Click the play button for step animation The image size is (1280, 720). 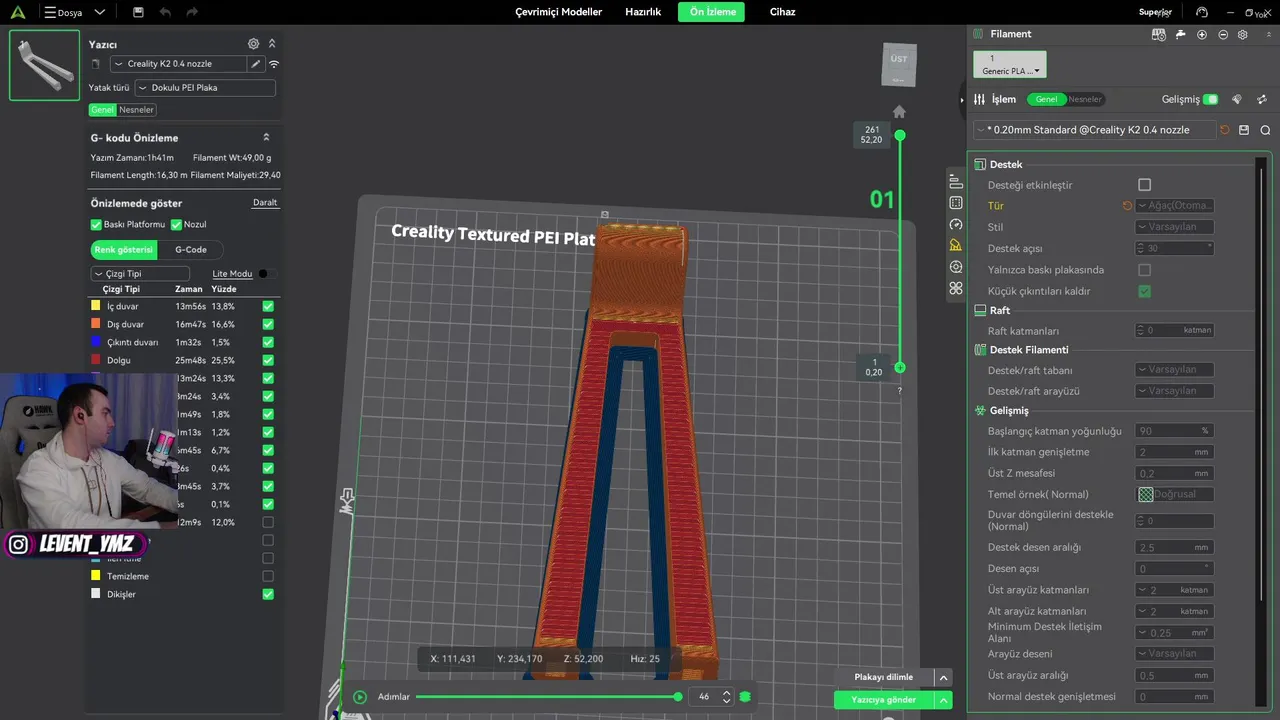tap(360, 697)
